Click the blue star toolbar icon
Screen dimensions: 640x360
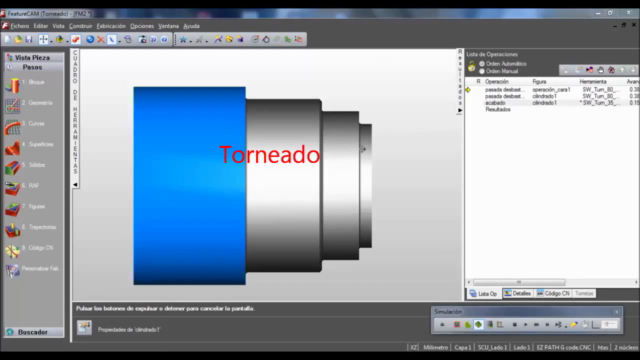pyautogui.click(x=183, y=40)
